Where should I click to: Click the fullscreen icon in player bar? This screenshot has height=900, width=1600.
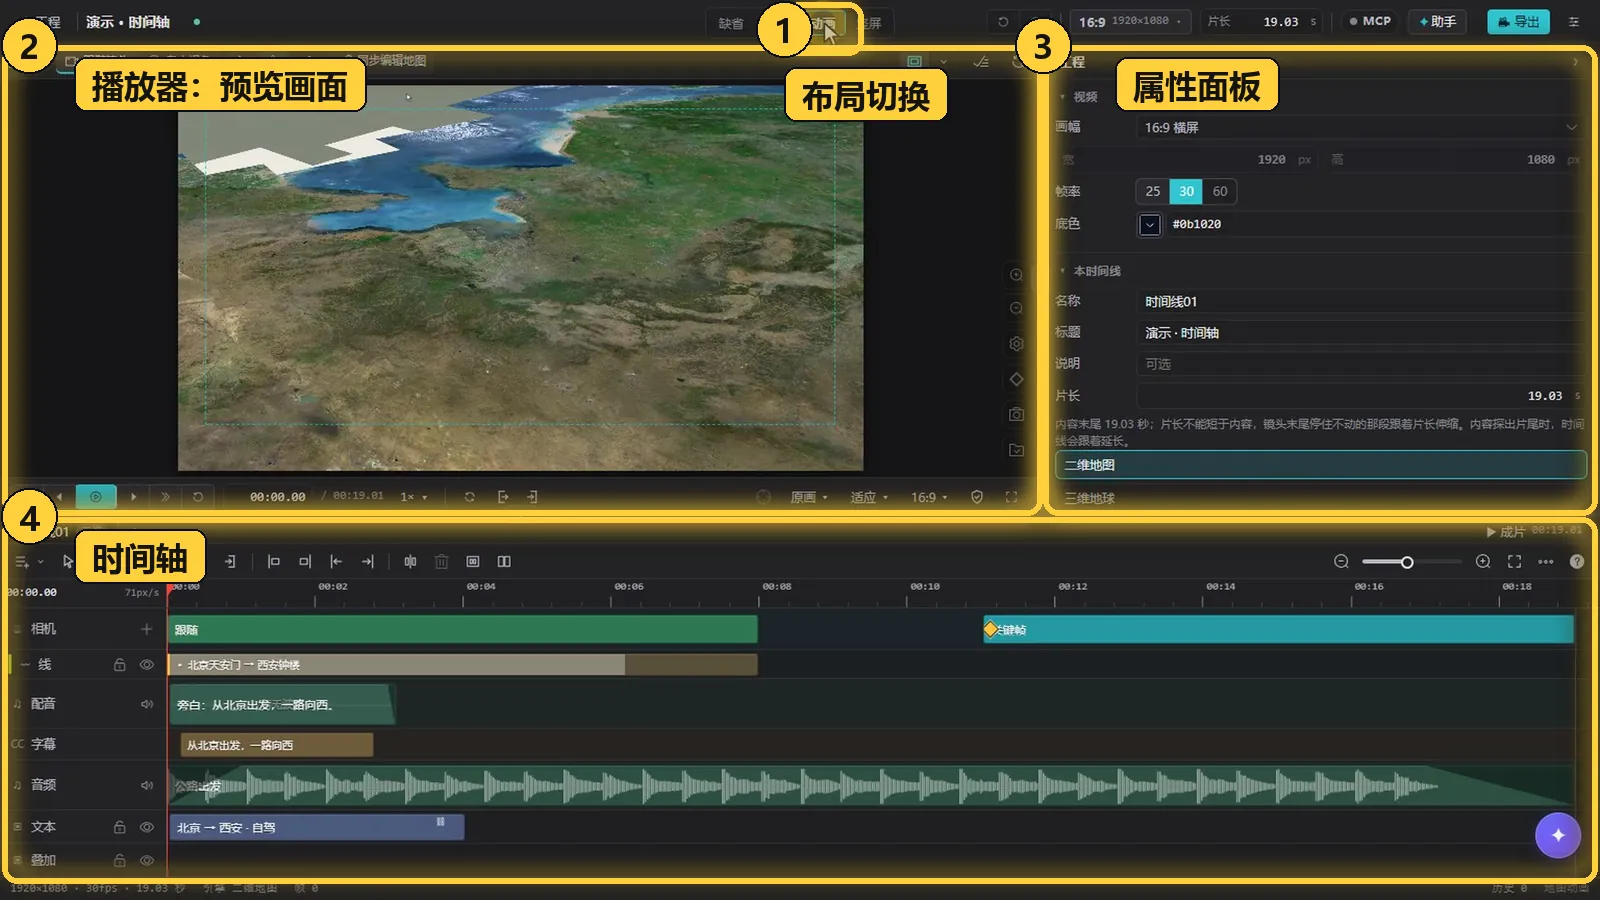point(1011,497)
